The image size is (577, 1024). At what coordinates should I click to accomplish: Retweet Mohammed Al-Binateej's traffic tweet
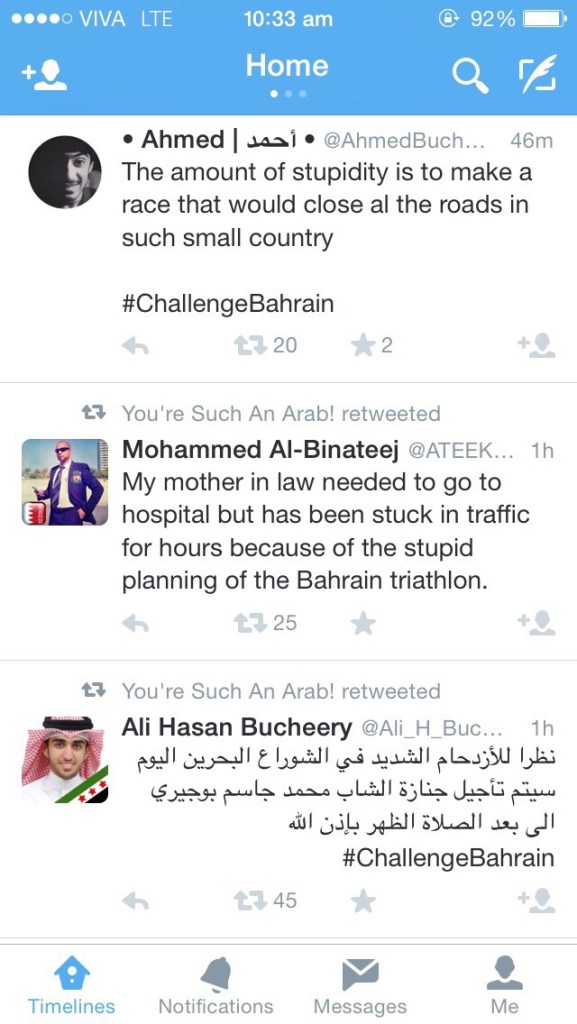tap(250, 621)
